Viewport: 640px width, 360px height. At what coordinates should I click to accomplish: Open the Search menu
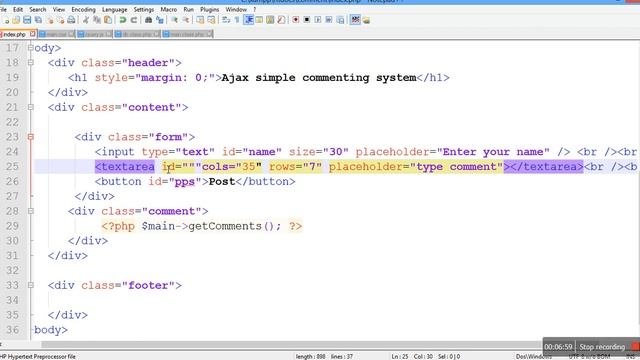click(x=38, y=9)
